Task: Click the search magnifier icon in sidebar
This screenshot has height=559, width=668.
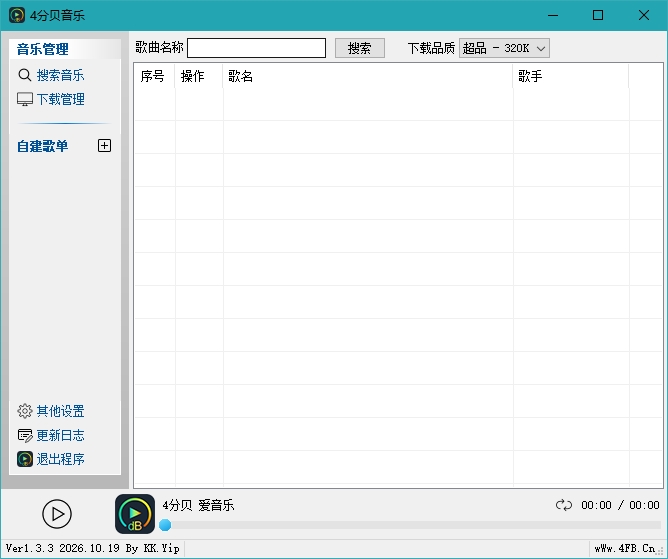Action: tap(25, 75)
